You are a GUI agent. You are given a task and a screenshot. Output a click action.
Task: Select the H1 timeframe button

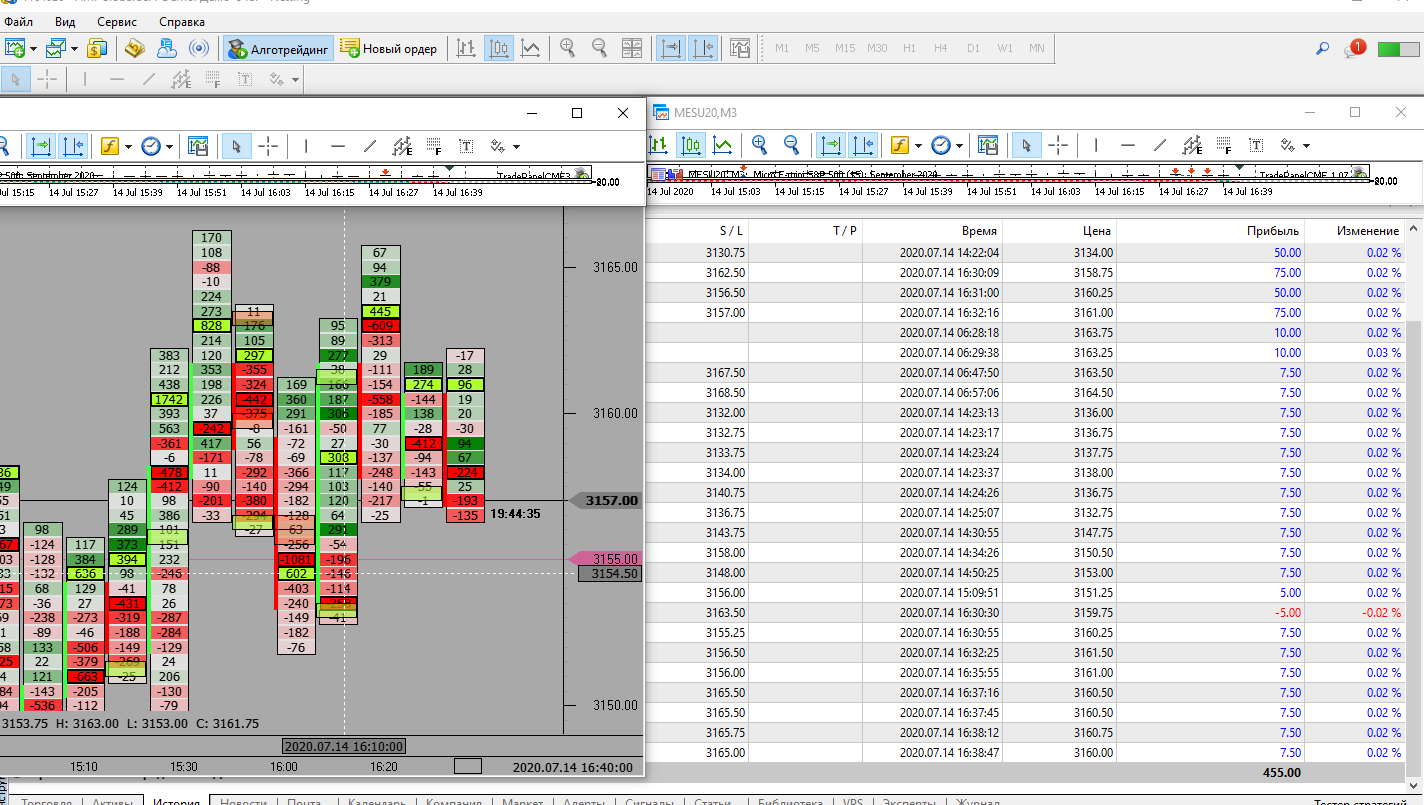point(909,48)
